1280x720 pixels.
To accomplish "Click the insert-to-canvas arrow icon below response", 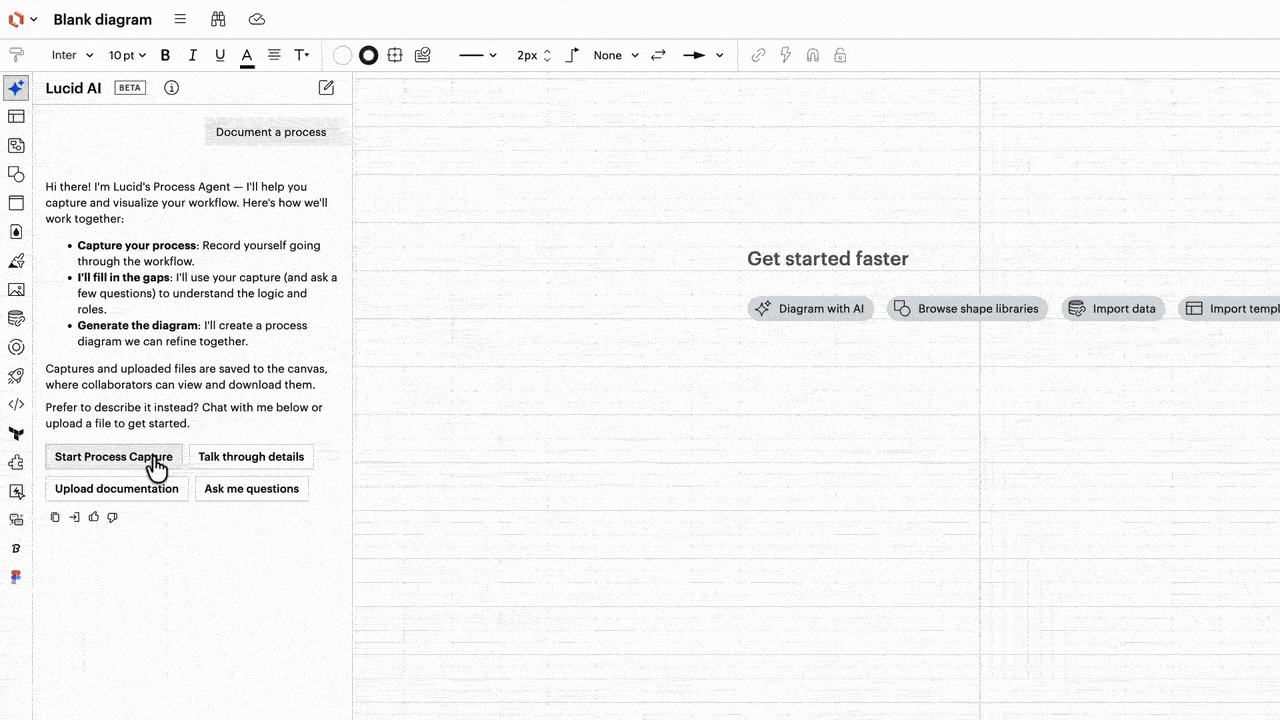I will click(x=75, y=517).
